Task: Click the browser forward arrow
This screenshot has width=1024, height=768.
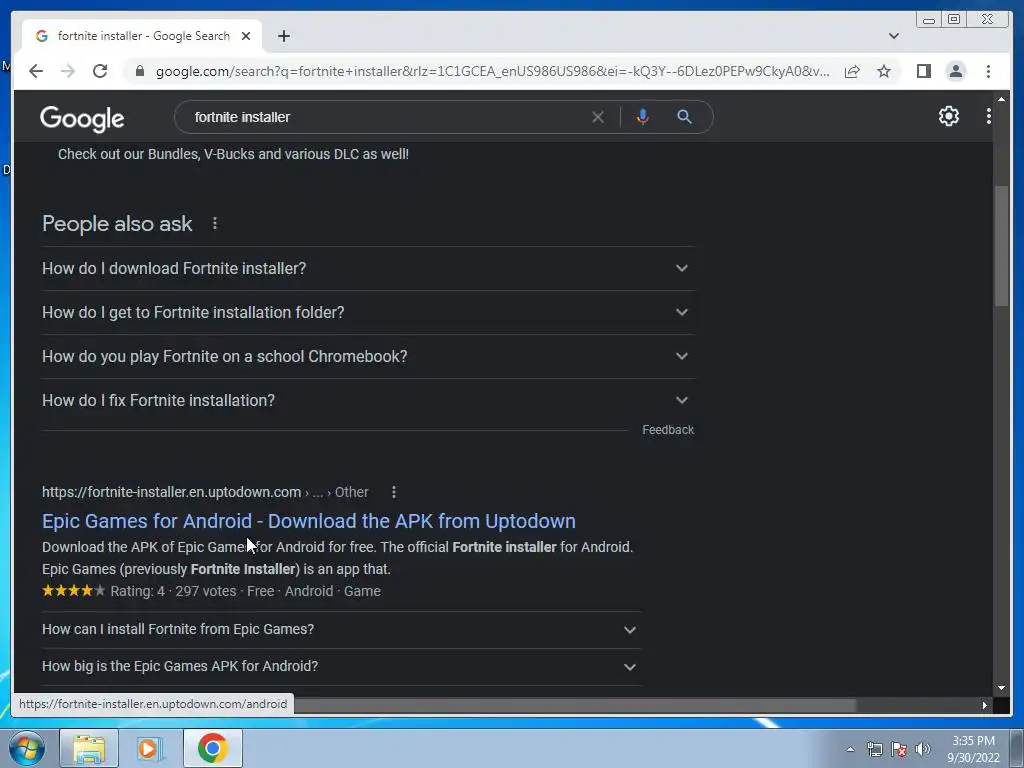Action: click(68, 71)
